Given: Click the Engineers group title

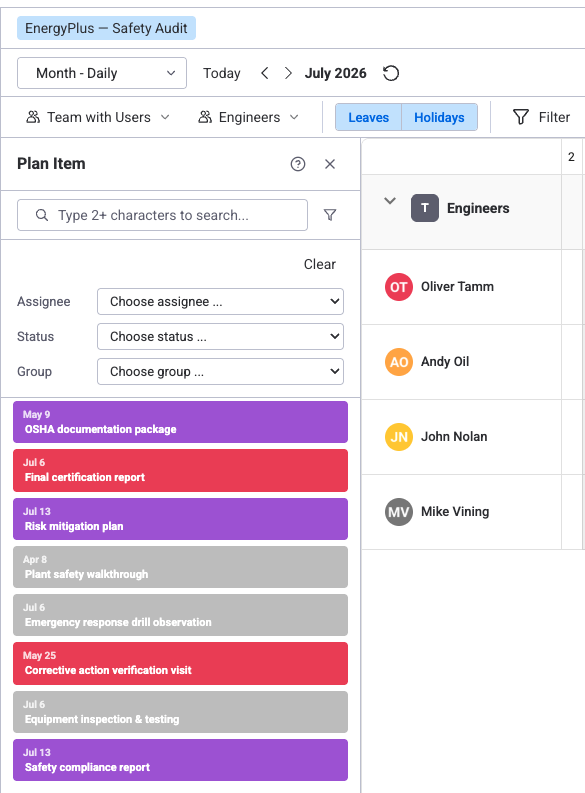Looking at the screenshot, I should coord(478,208).
